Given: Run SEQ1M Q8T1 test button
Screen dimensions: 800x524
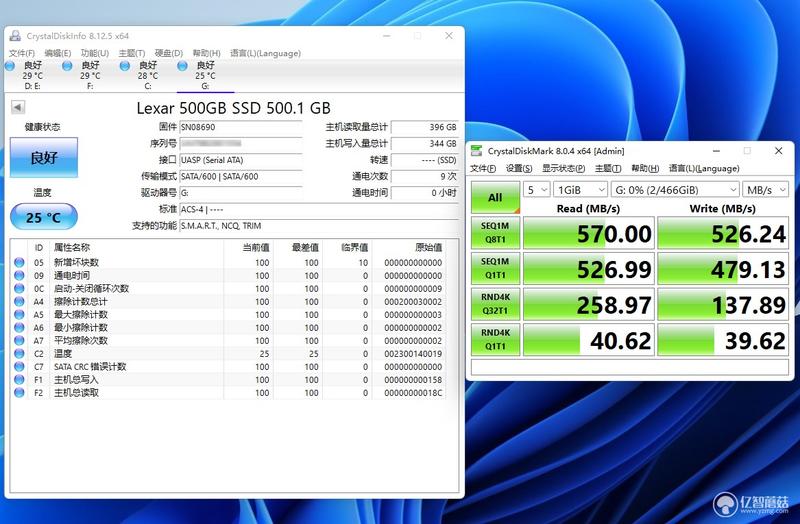Looking at the screenshot, I should pyautogui.click(x=495, y=233).
